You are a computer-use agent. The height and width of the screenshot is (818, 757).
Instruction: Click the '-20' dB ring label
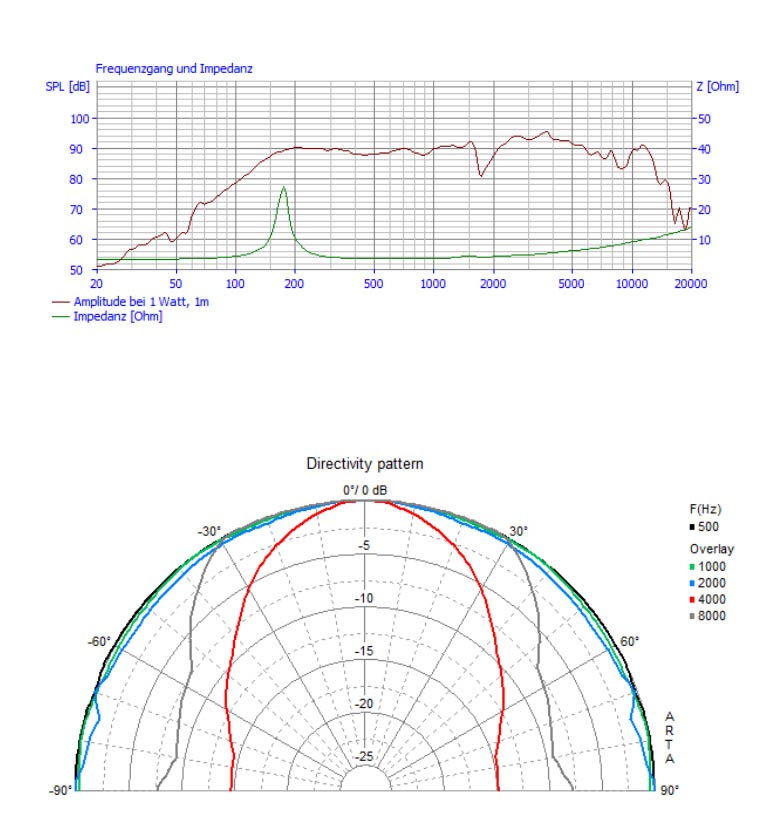pos(364,704)
